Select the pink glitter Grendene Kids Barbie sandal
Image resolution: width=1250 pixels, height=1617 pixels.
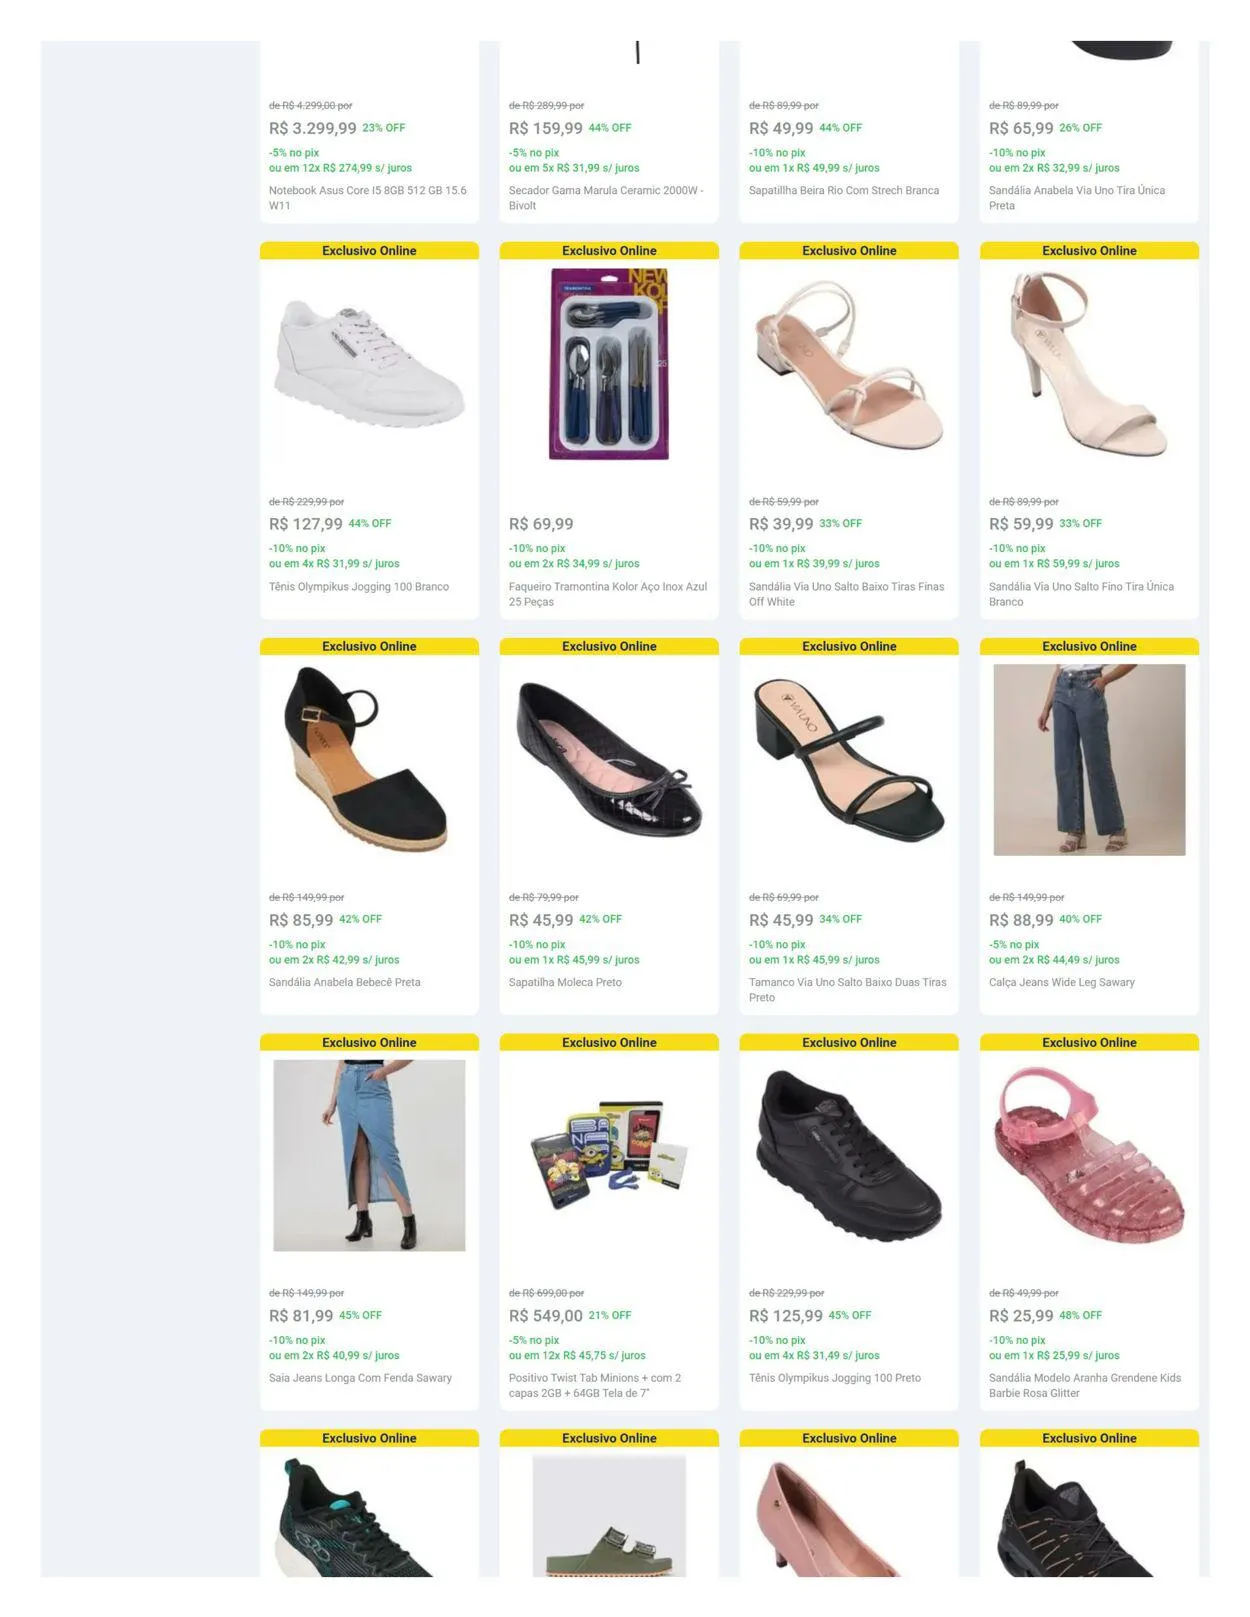pyautogui.click(x=1089, y=1155)
